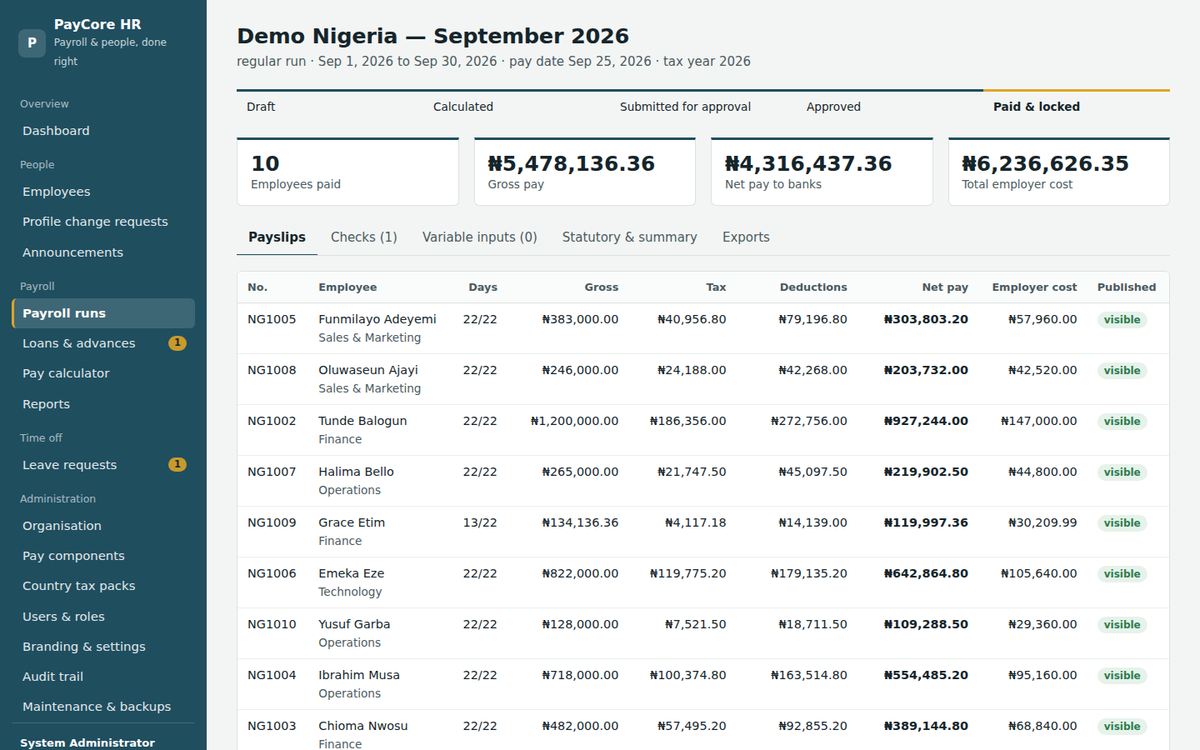
Task: Click the Published column header
Action: pyautogui.click(x=1126, y=287)
